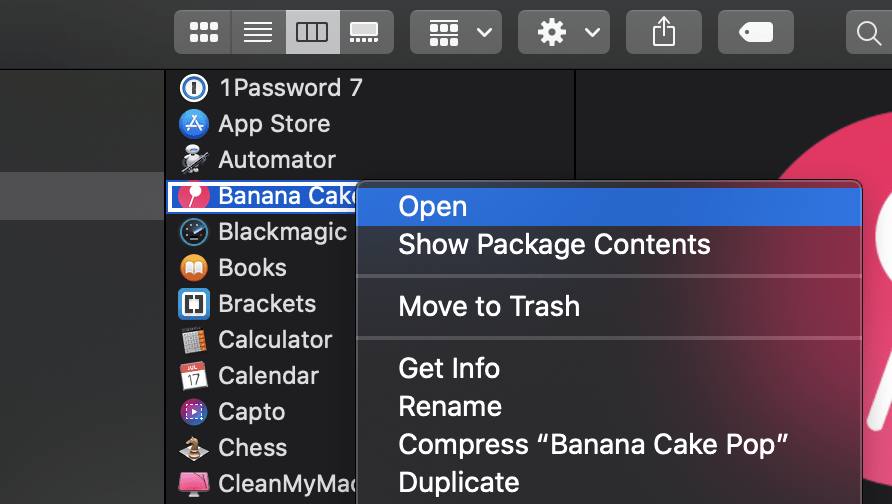
Task: Select the 1Password 7 app icon
Action: [194, 88]
